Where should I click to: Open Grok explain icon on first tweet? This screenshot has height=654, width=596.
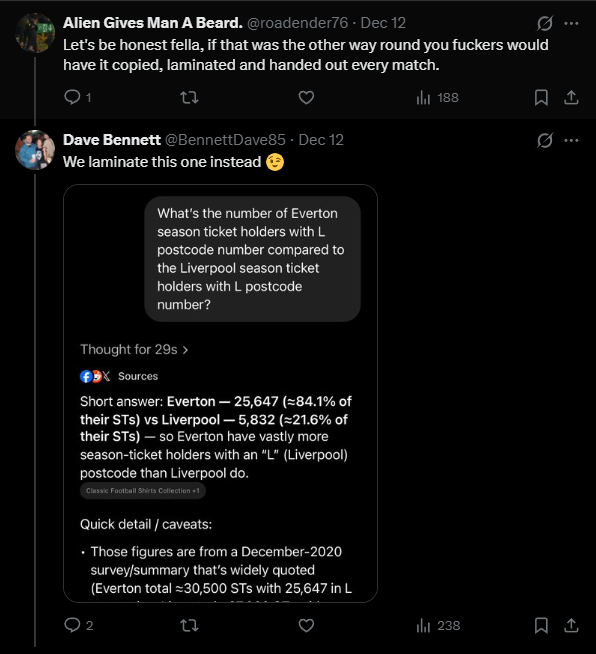545,23
